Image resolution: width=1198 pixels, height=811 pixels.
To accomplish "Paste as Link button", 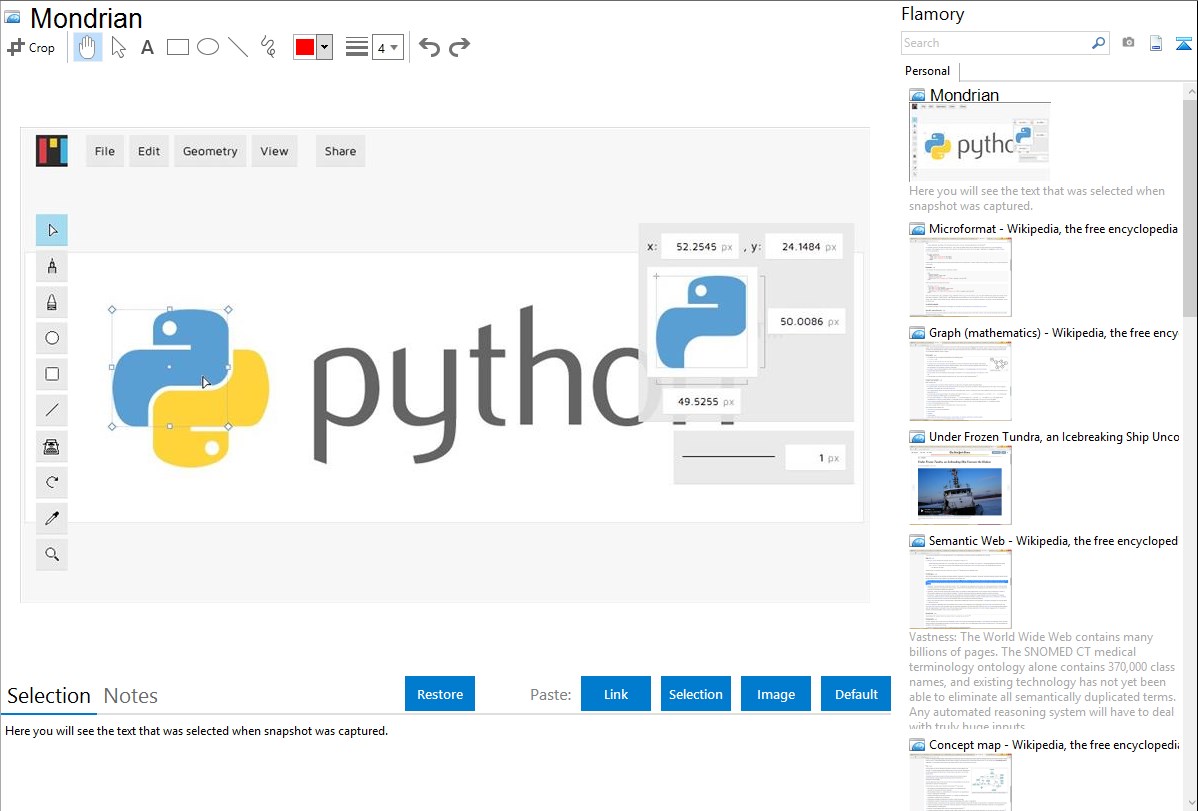I will (616, 694).
